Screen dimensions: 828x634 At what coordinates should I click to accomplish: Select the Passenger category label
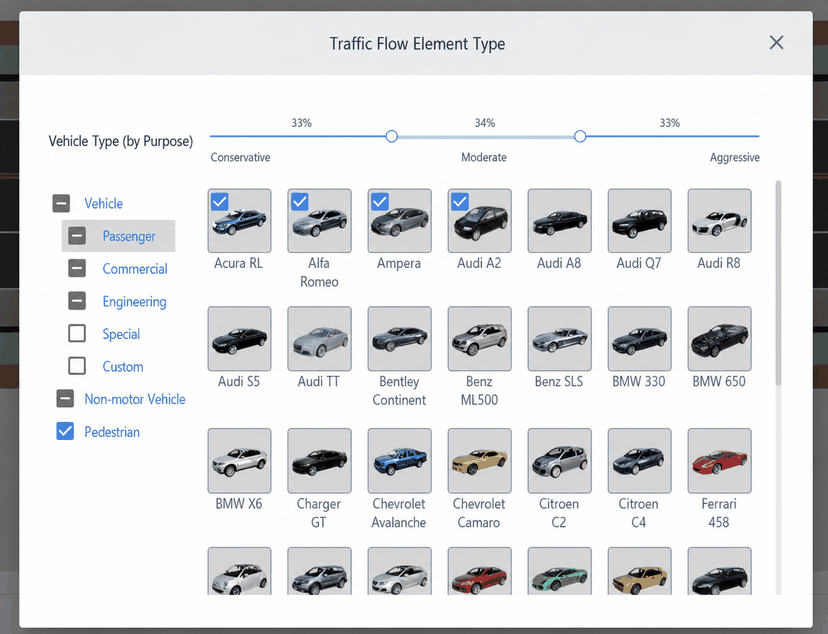click(x=129, y=236)
